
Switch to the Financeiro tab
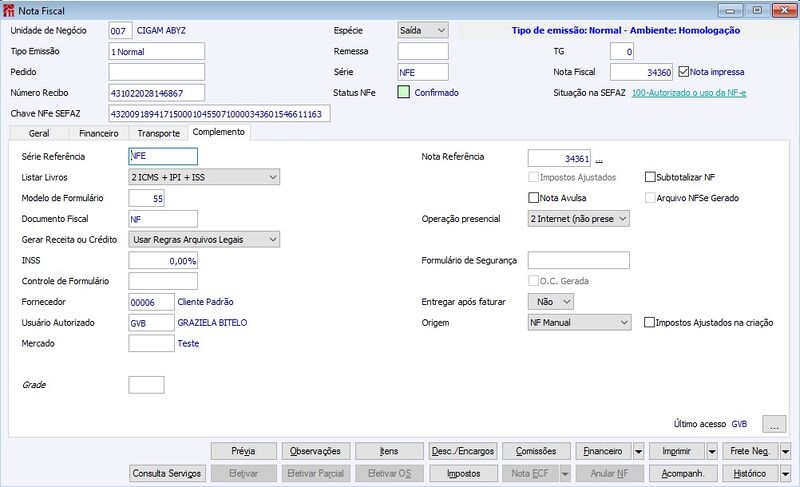[x=98, y=133]
